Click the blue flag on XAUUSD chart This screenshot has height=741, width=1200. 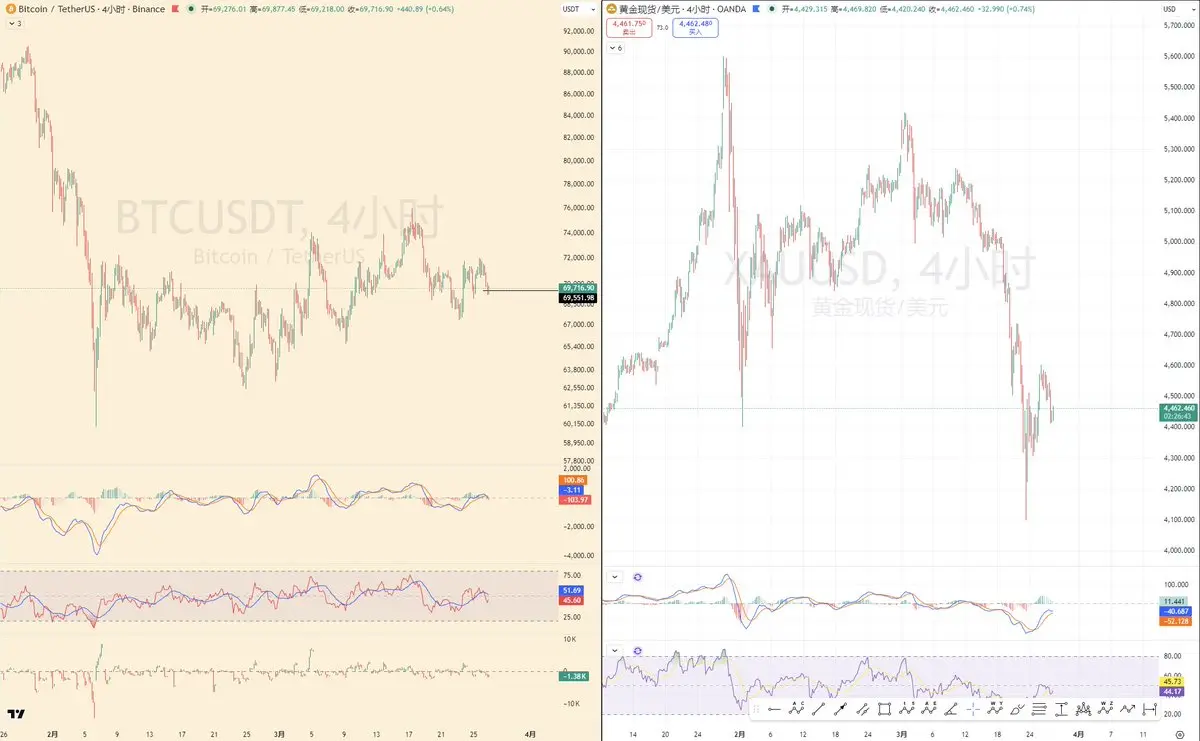pyautogui.click(x=757, y=9)
